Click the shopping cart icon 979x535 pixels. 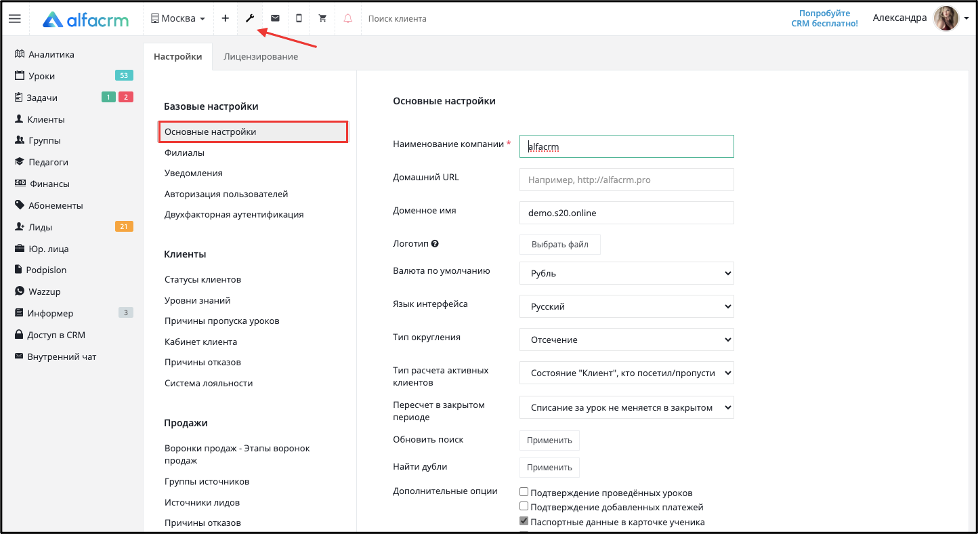point(322,18)
